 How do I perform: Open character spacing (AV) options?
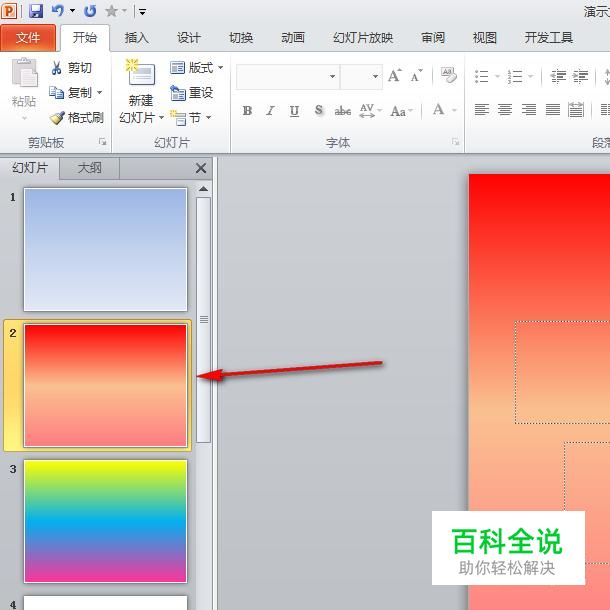tap(370, 111)
